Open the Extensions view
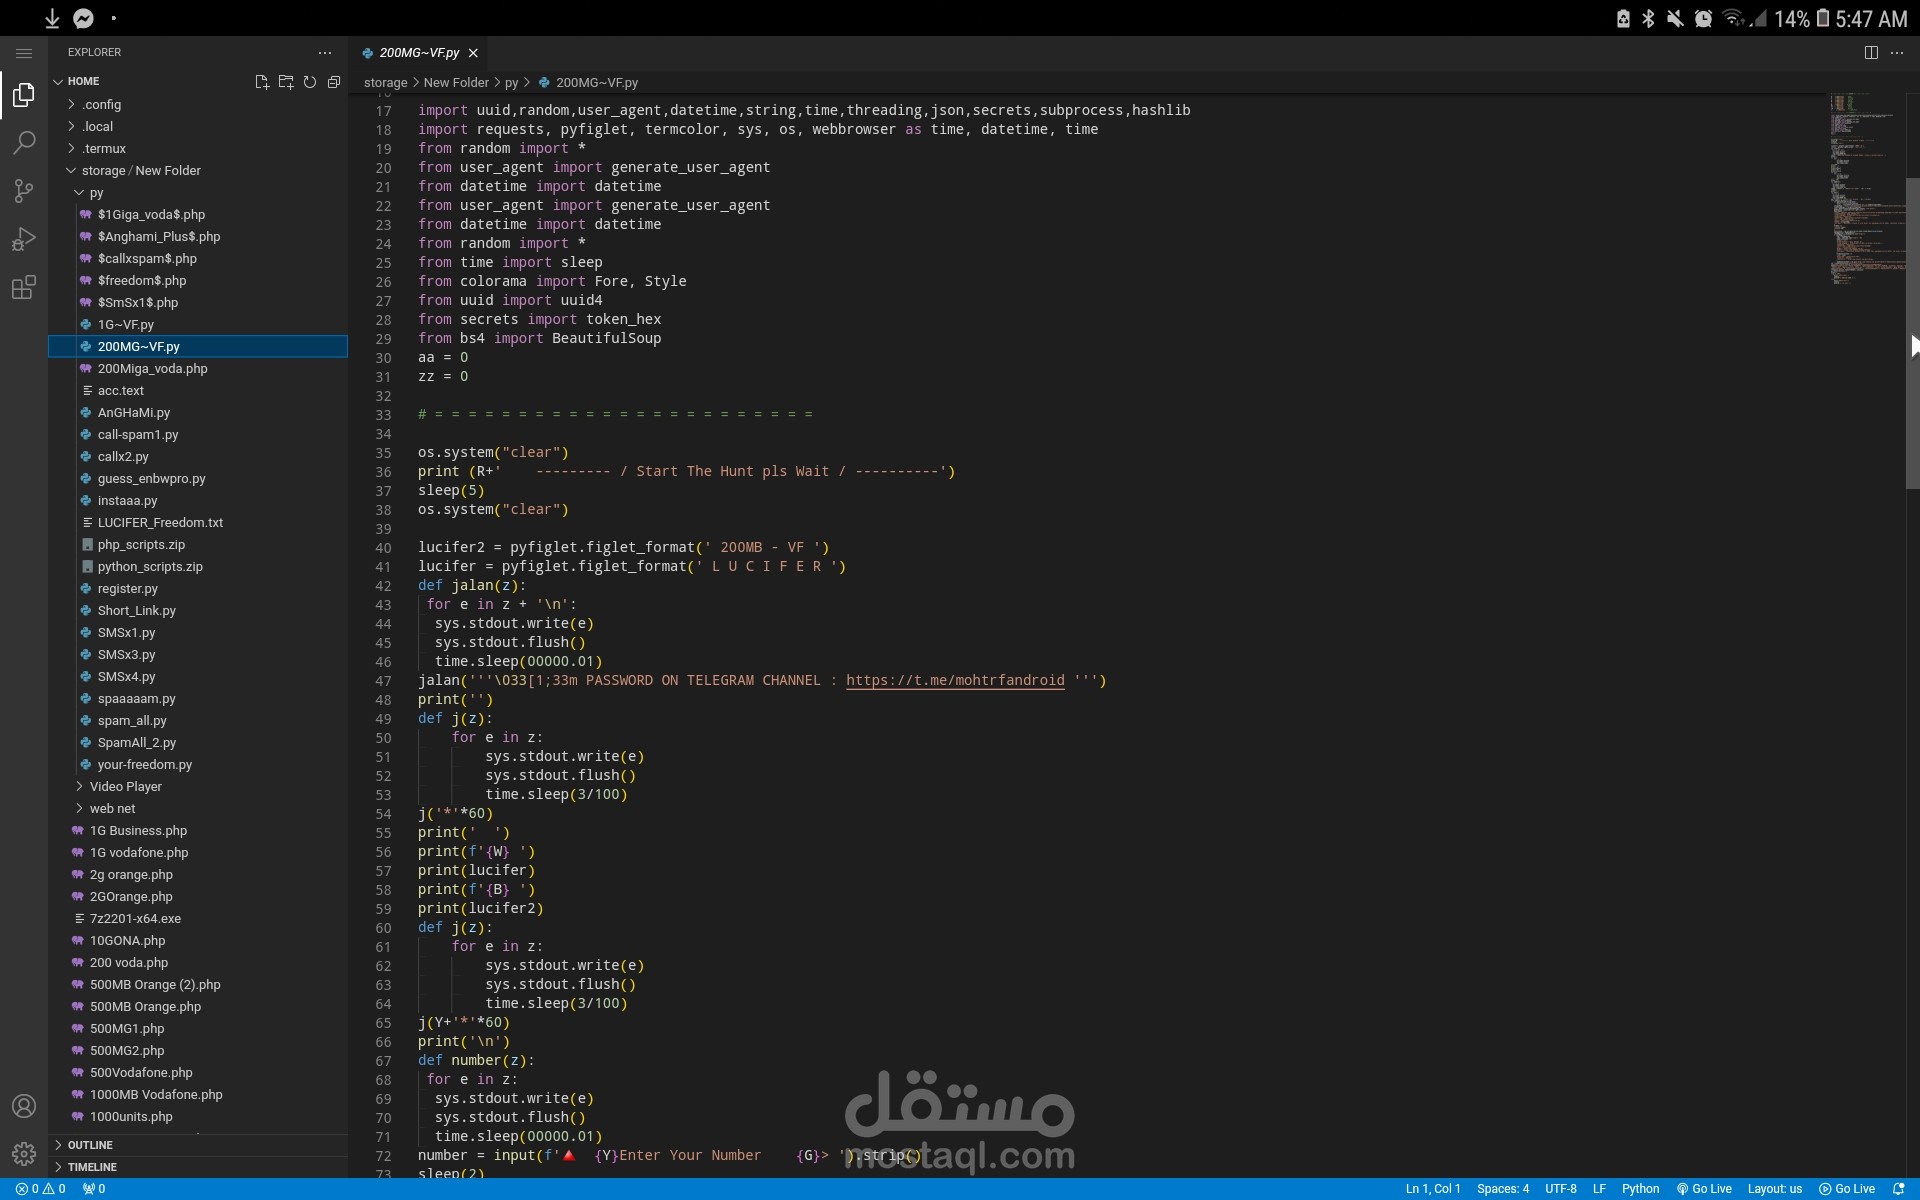Screen dimensions: 1920x1200 (24, 288)
